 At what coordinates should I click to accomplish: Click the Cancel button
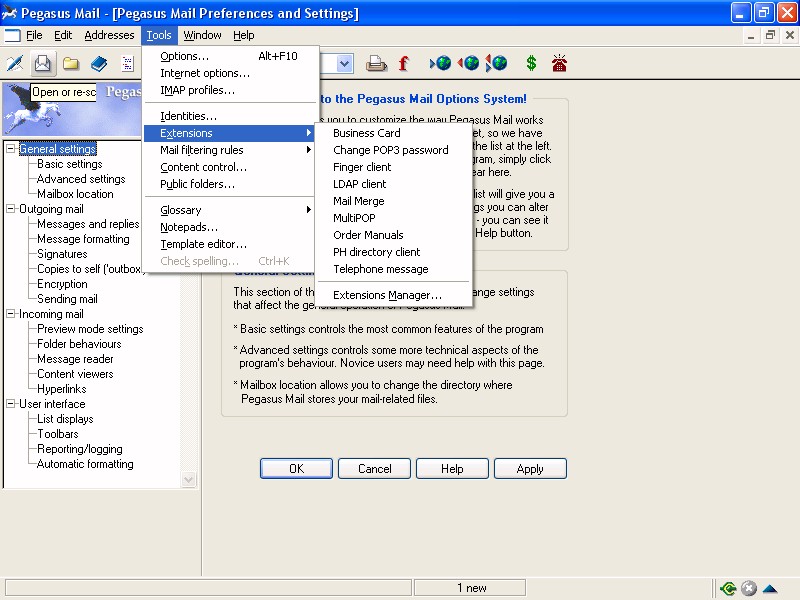point(374,468)
